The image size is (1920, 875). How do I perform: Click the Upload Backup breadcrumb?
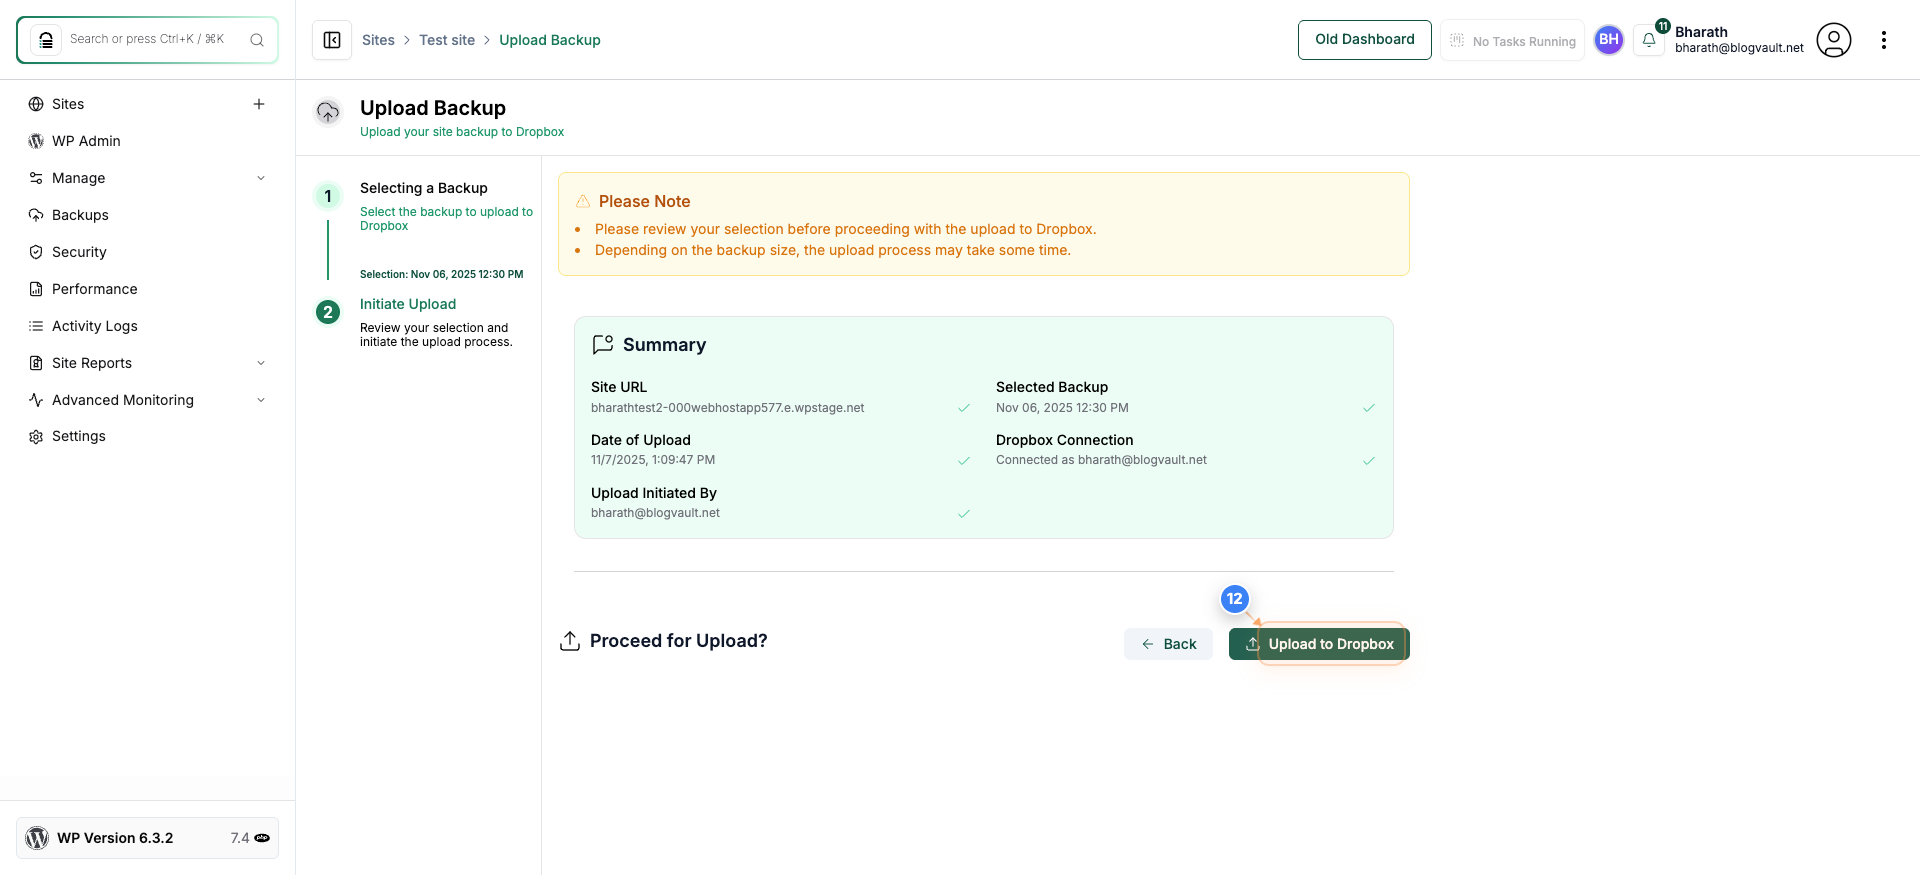coord(550,40)
